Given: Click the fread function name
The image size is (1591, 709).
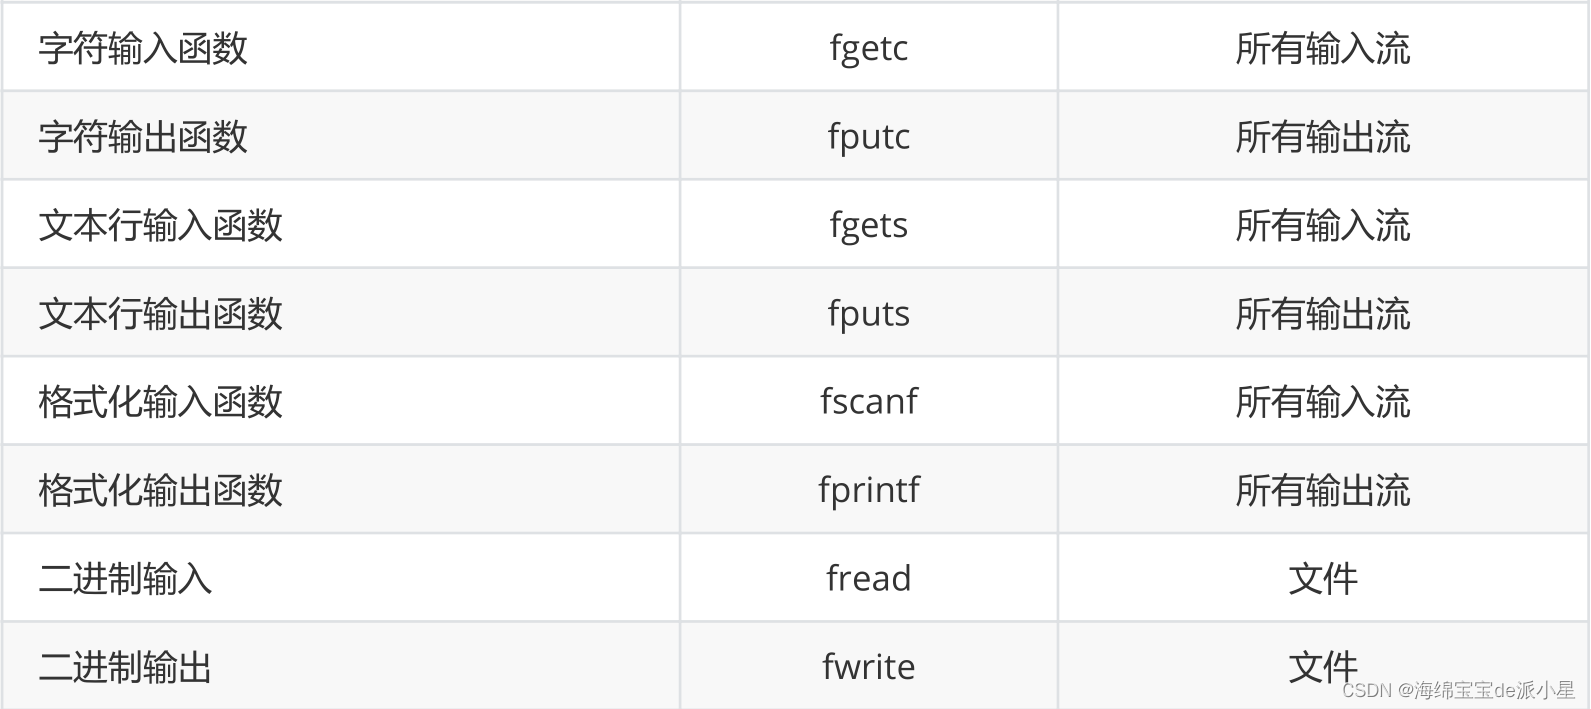Looking at the screenshot, I should pos(868,578).
